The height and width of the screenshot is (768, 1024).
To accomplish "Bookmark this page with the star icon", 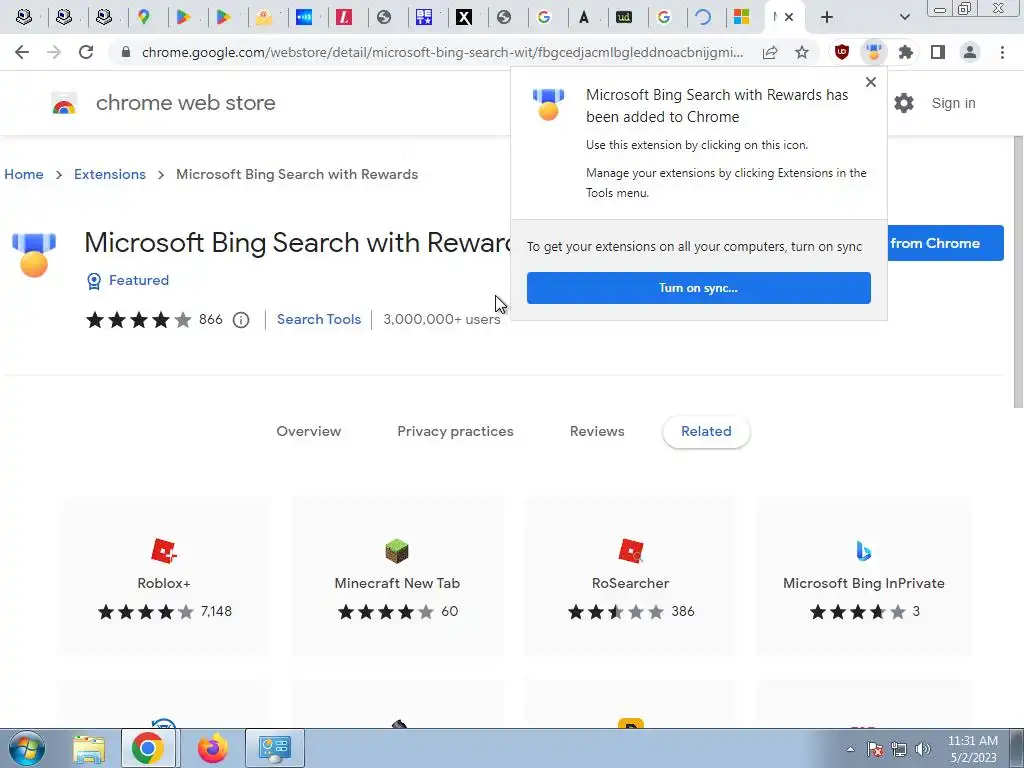I will (802, 52).
